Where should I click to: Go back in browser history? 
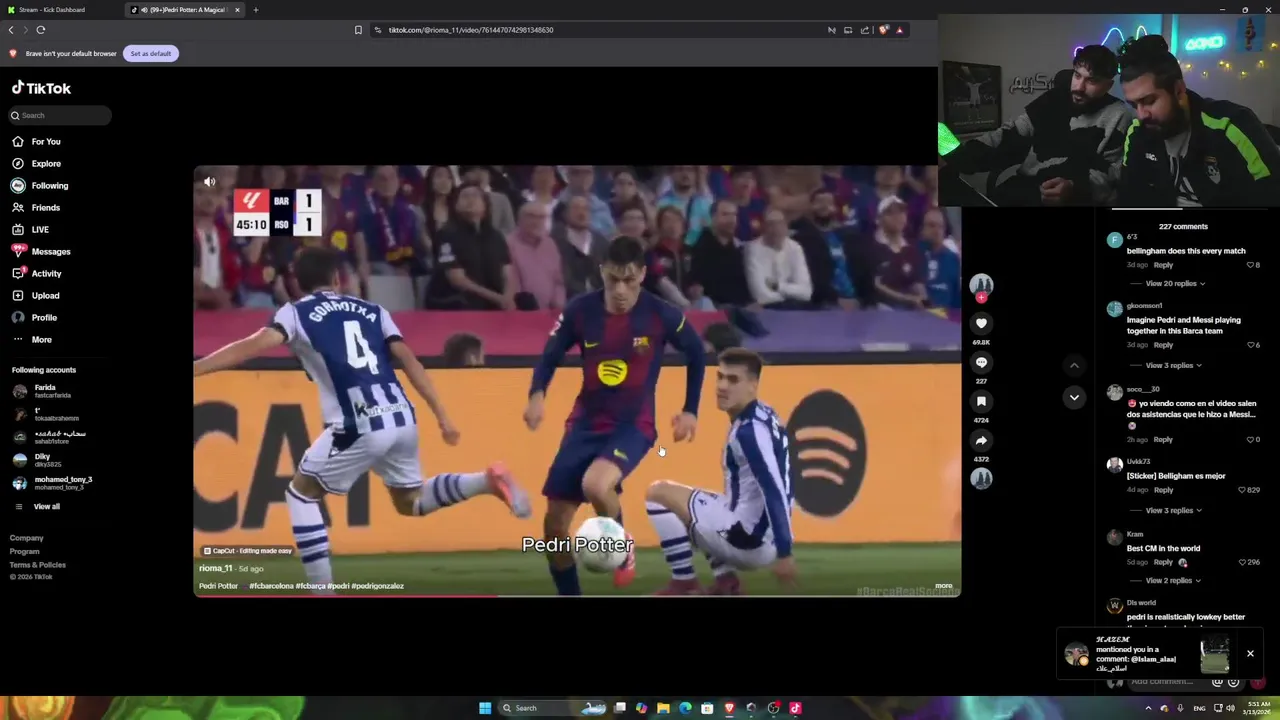11,30
